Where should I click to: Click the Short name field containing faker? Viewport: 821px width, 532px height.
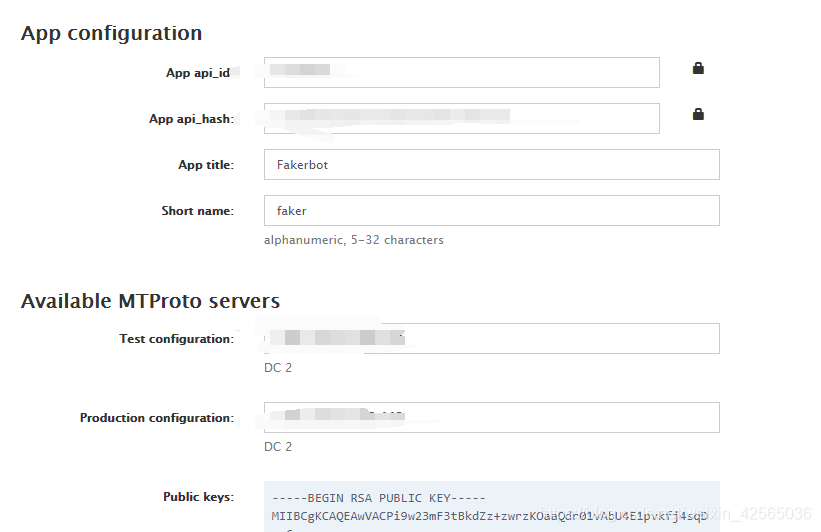tap(491, 211)
